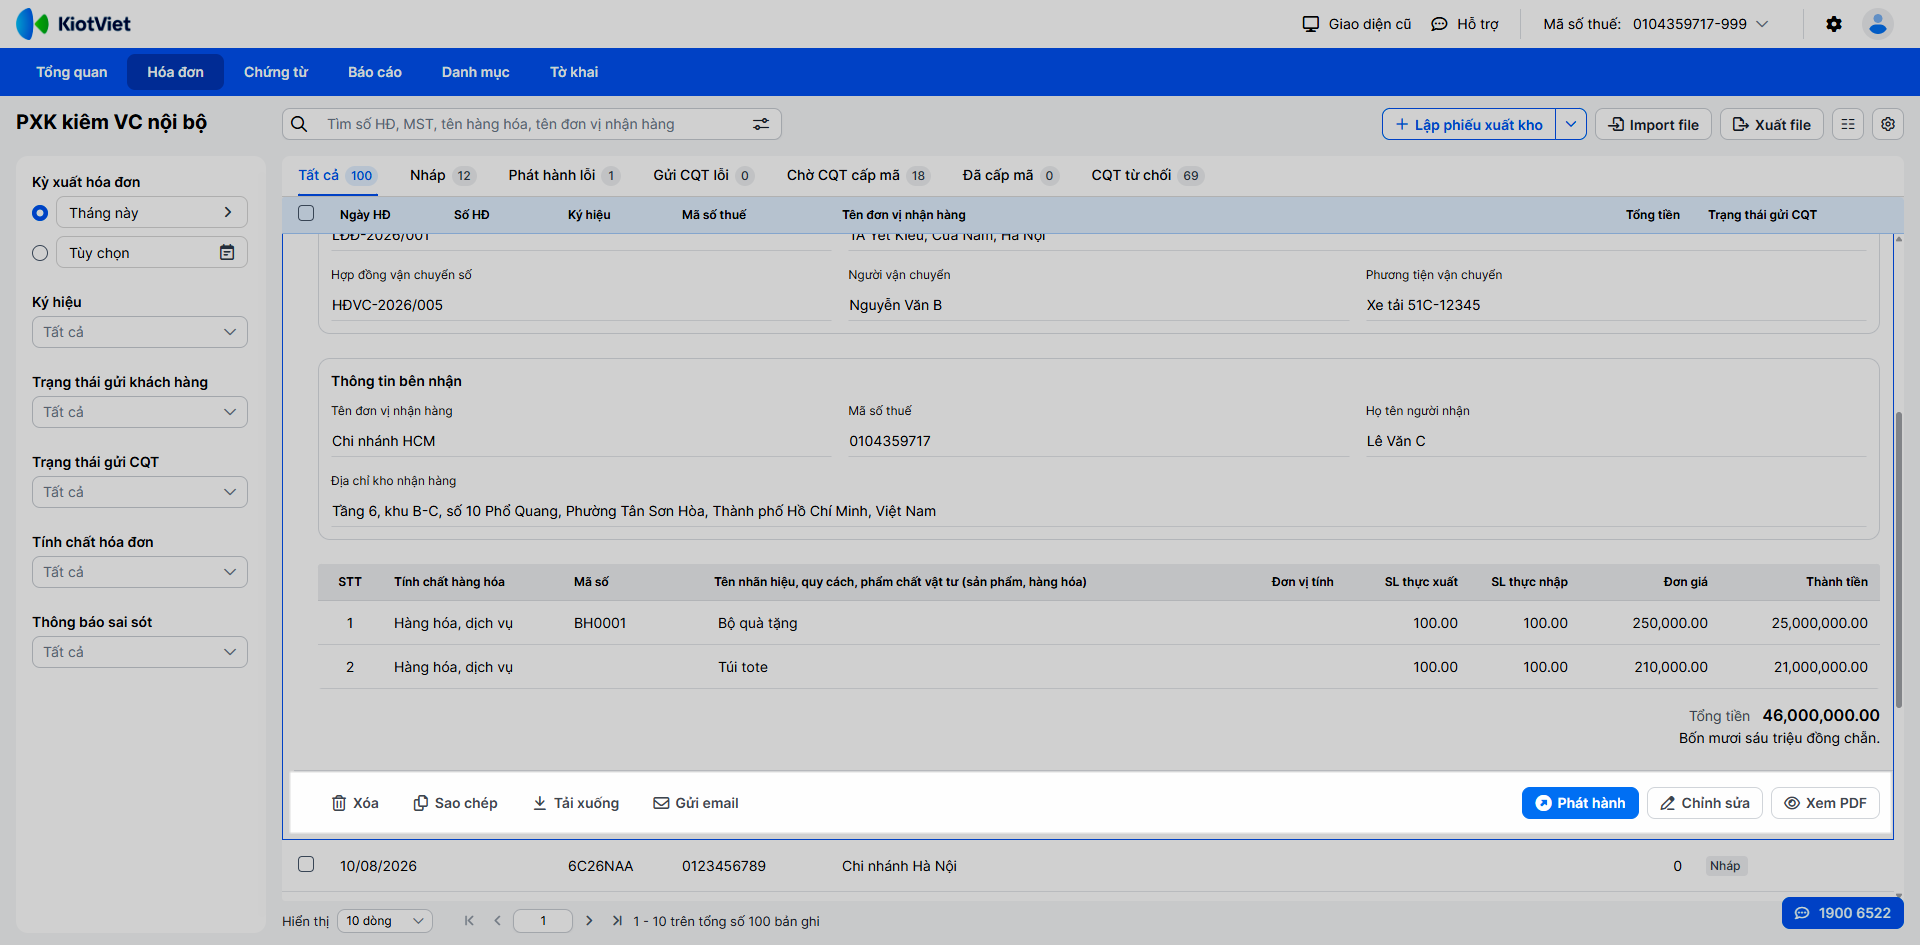
Task: Switch to Nháp tab
Action: [442, 175]
